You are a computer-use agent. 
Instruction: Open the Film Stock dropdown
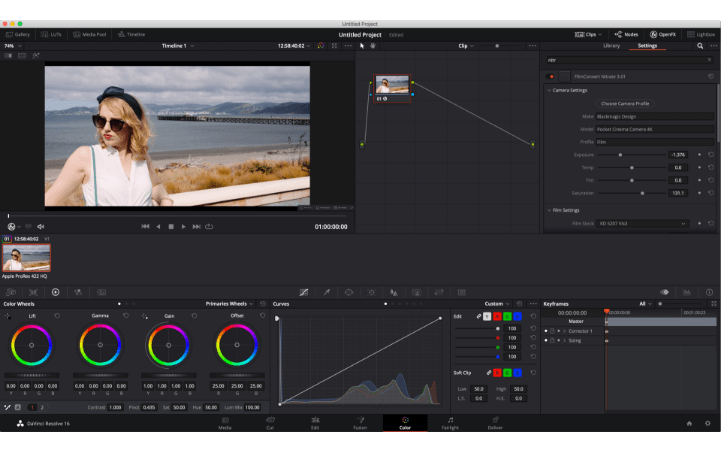click(x=642, y=223)
